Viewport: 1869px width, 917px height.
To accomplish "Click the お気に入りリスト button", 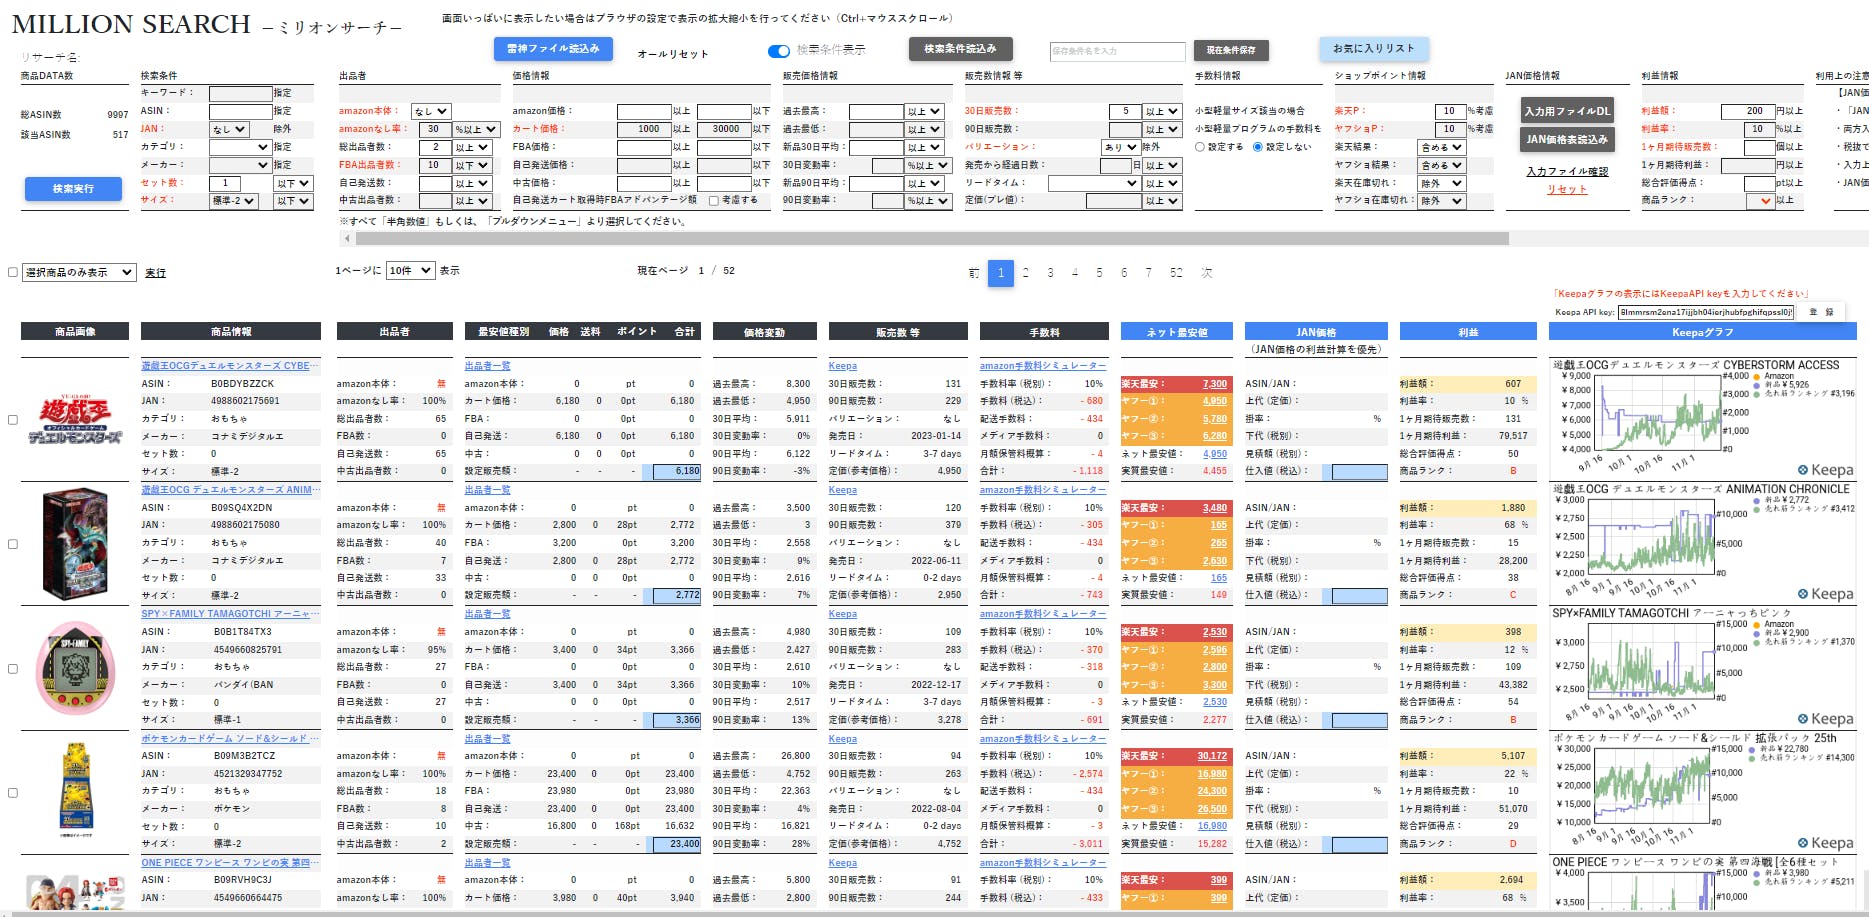I will (1373, 49).
